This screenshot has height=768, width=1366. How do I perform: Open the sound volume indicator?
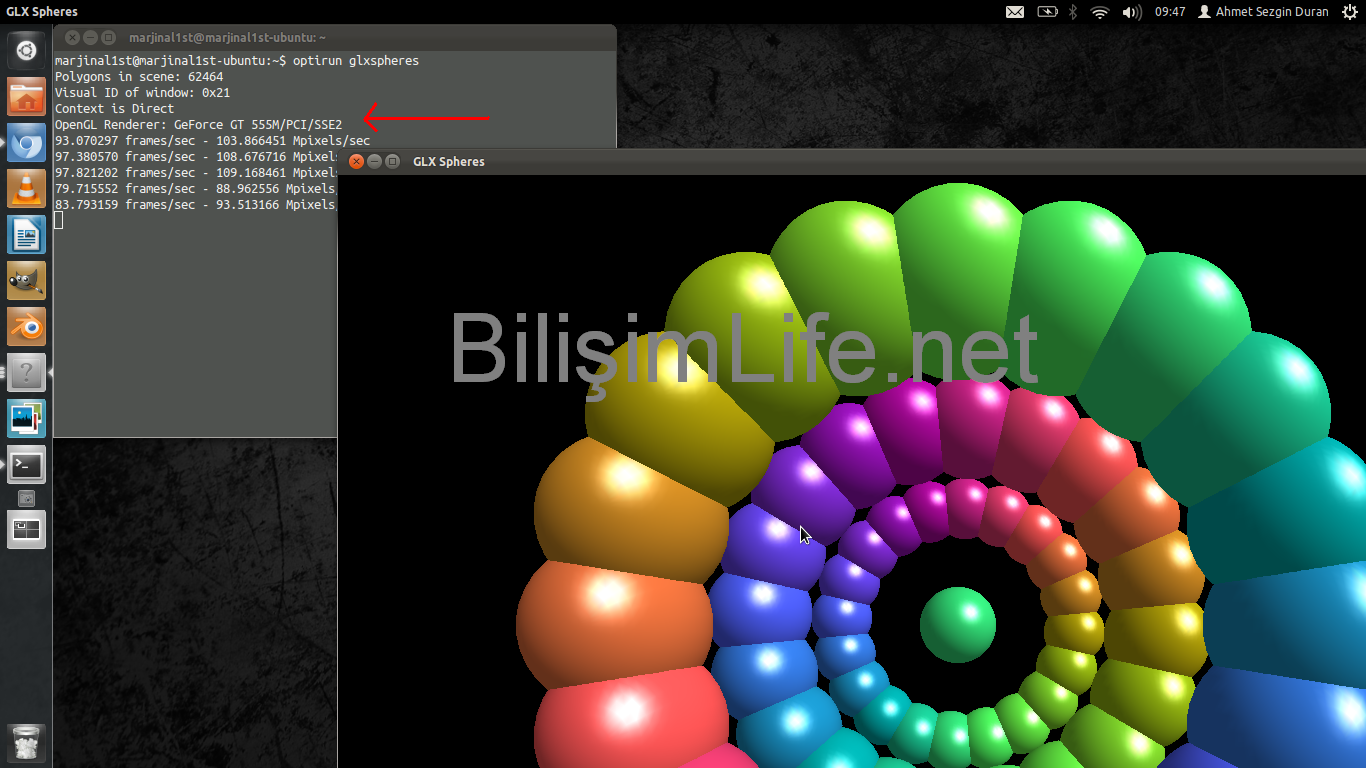(x=1132, y=12)
